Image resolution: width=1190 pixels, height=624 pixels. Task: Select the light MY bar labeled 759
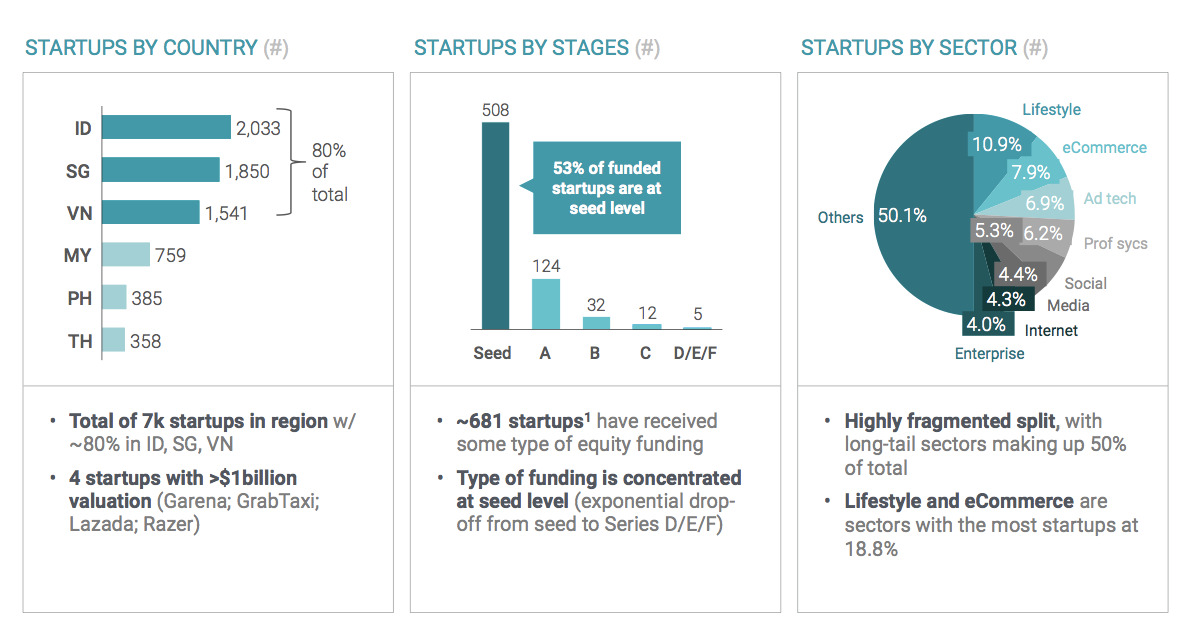tap(125, 255)
